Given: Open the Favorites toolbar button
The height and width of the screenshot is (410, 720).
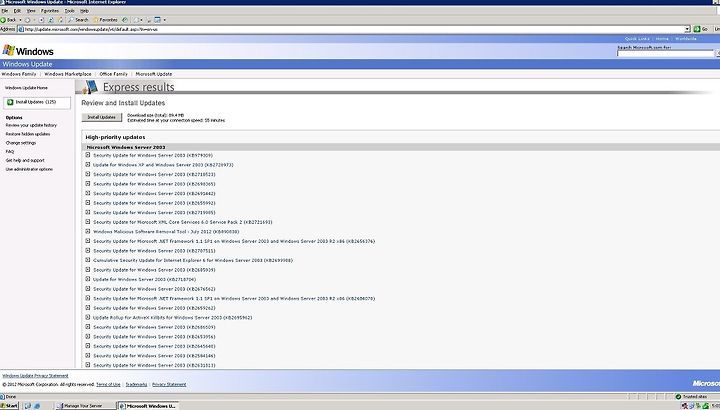Looking at the screenshot, I should tap(105, 20).
